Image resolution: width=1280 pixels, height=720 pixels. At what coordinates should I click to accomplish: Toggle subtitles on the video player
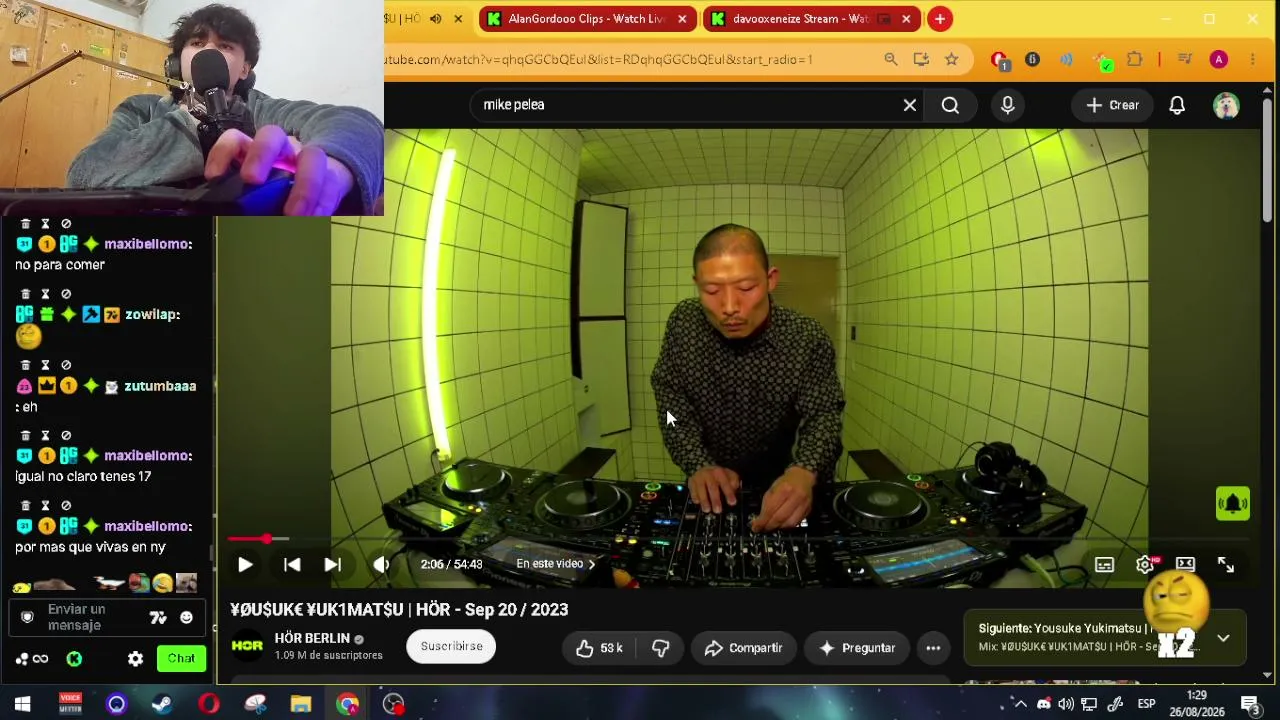click(x=1104, y=565)
